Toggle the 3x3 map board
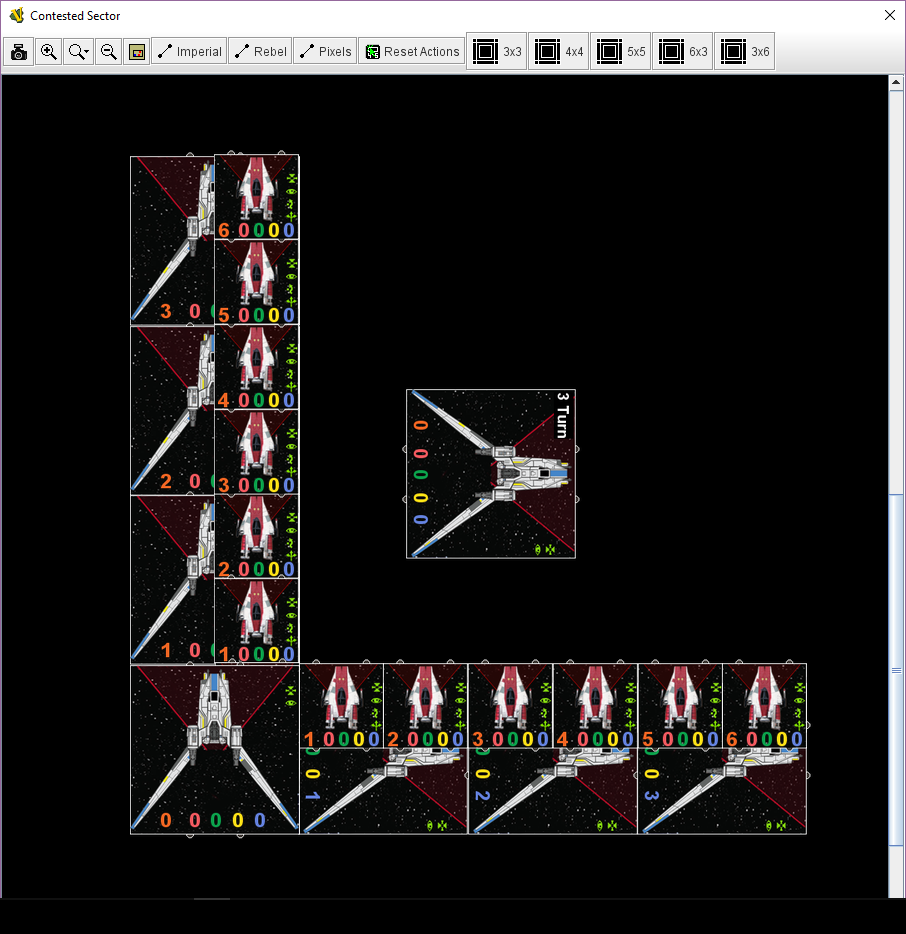 [x=497, y=51]
